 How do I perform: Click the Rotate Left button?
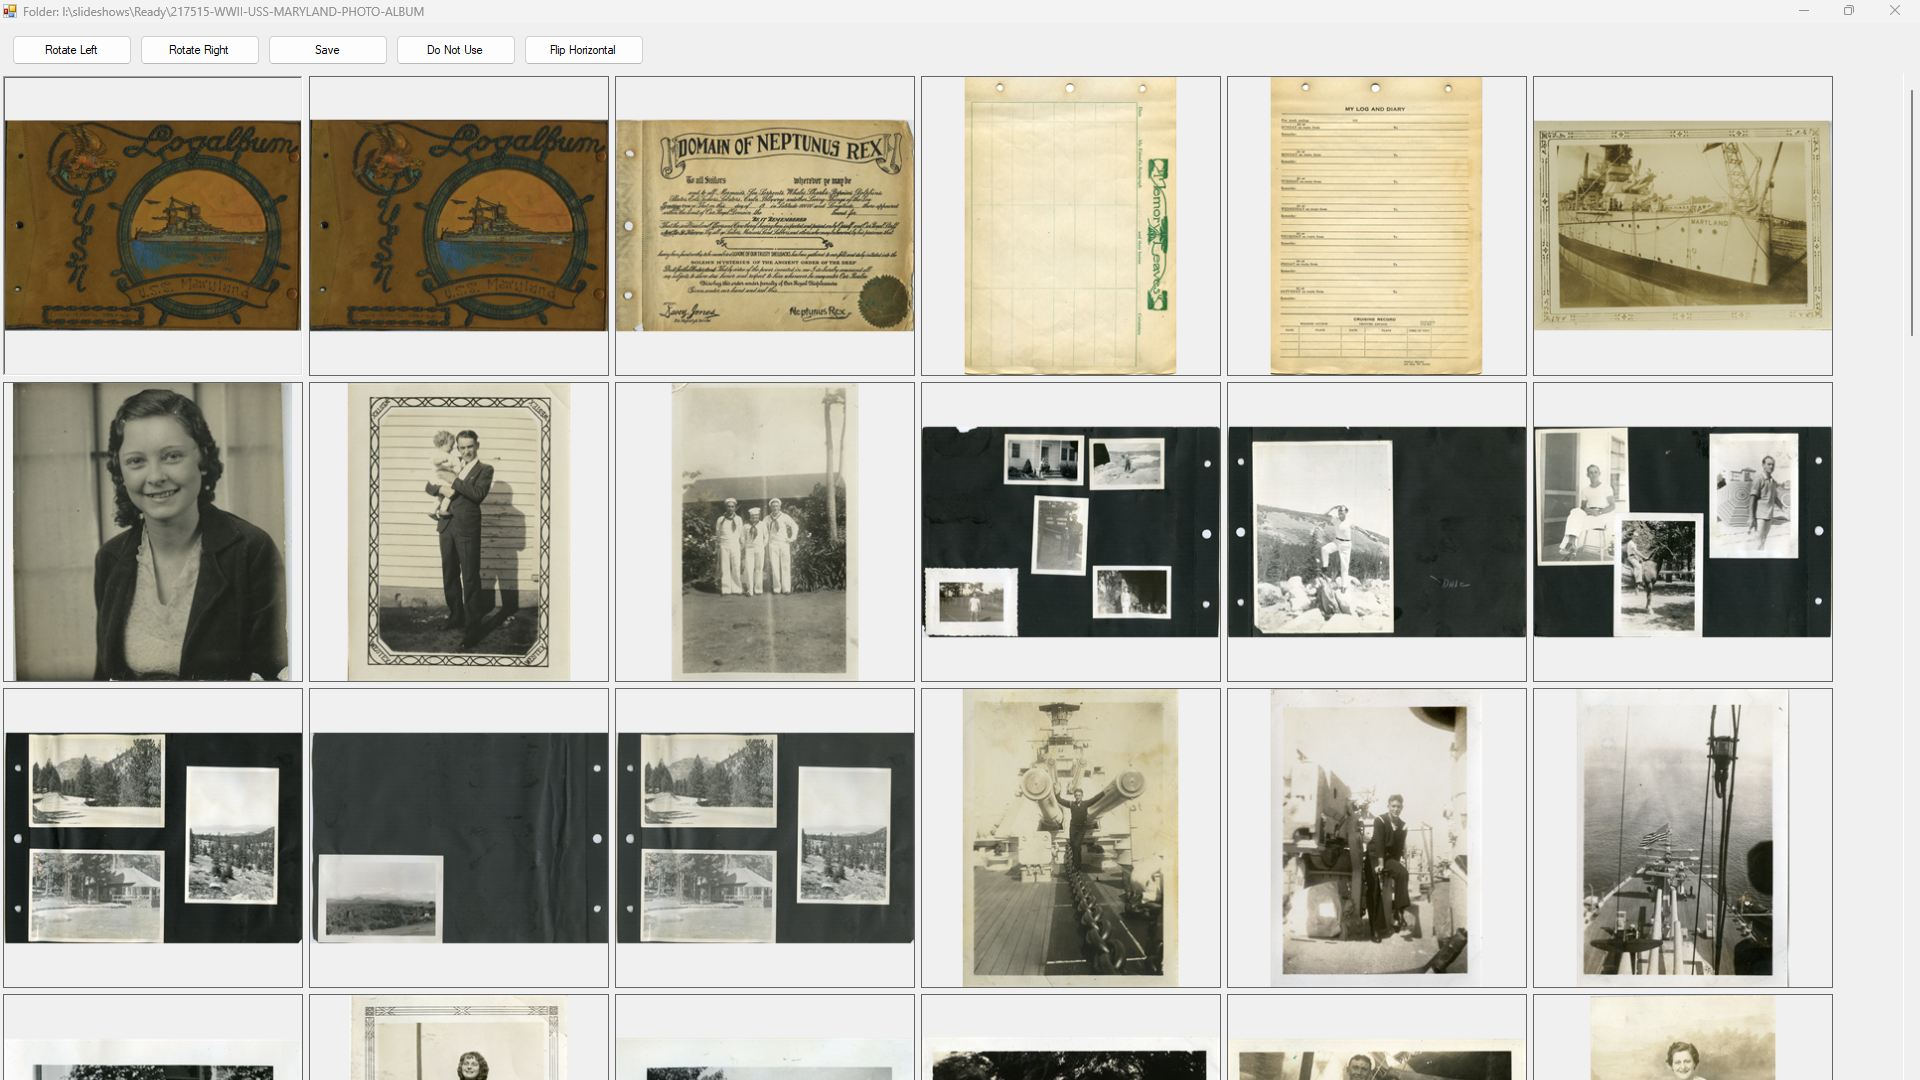click(71, 50)
